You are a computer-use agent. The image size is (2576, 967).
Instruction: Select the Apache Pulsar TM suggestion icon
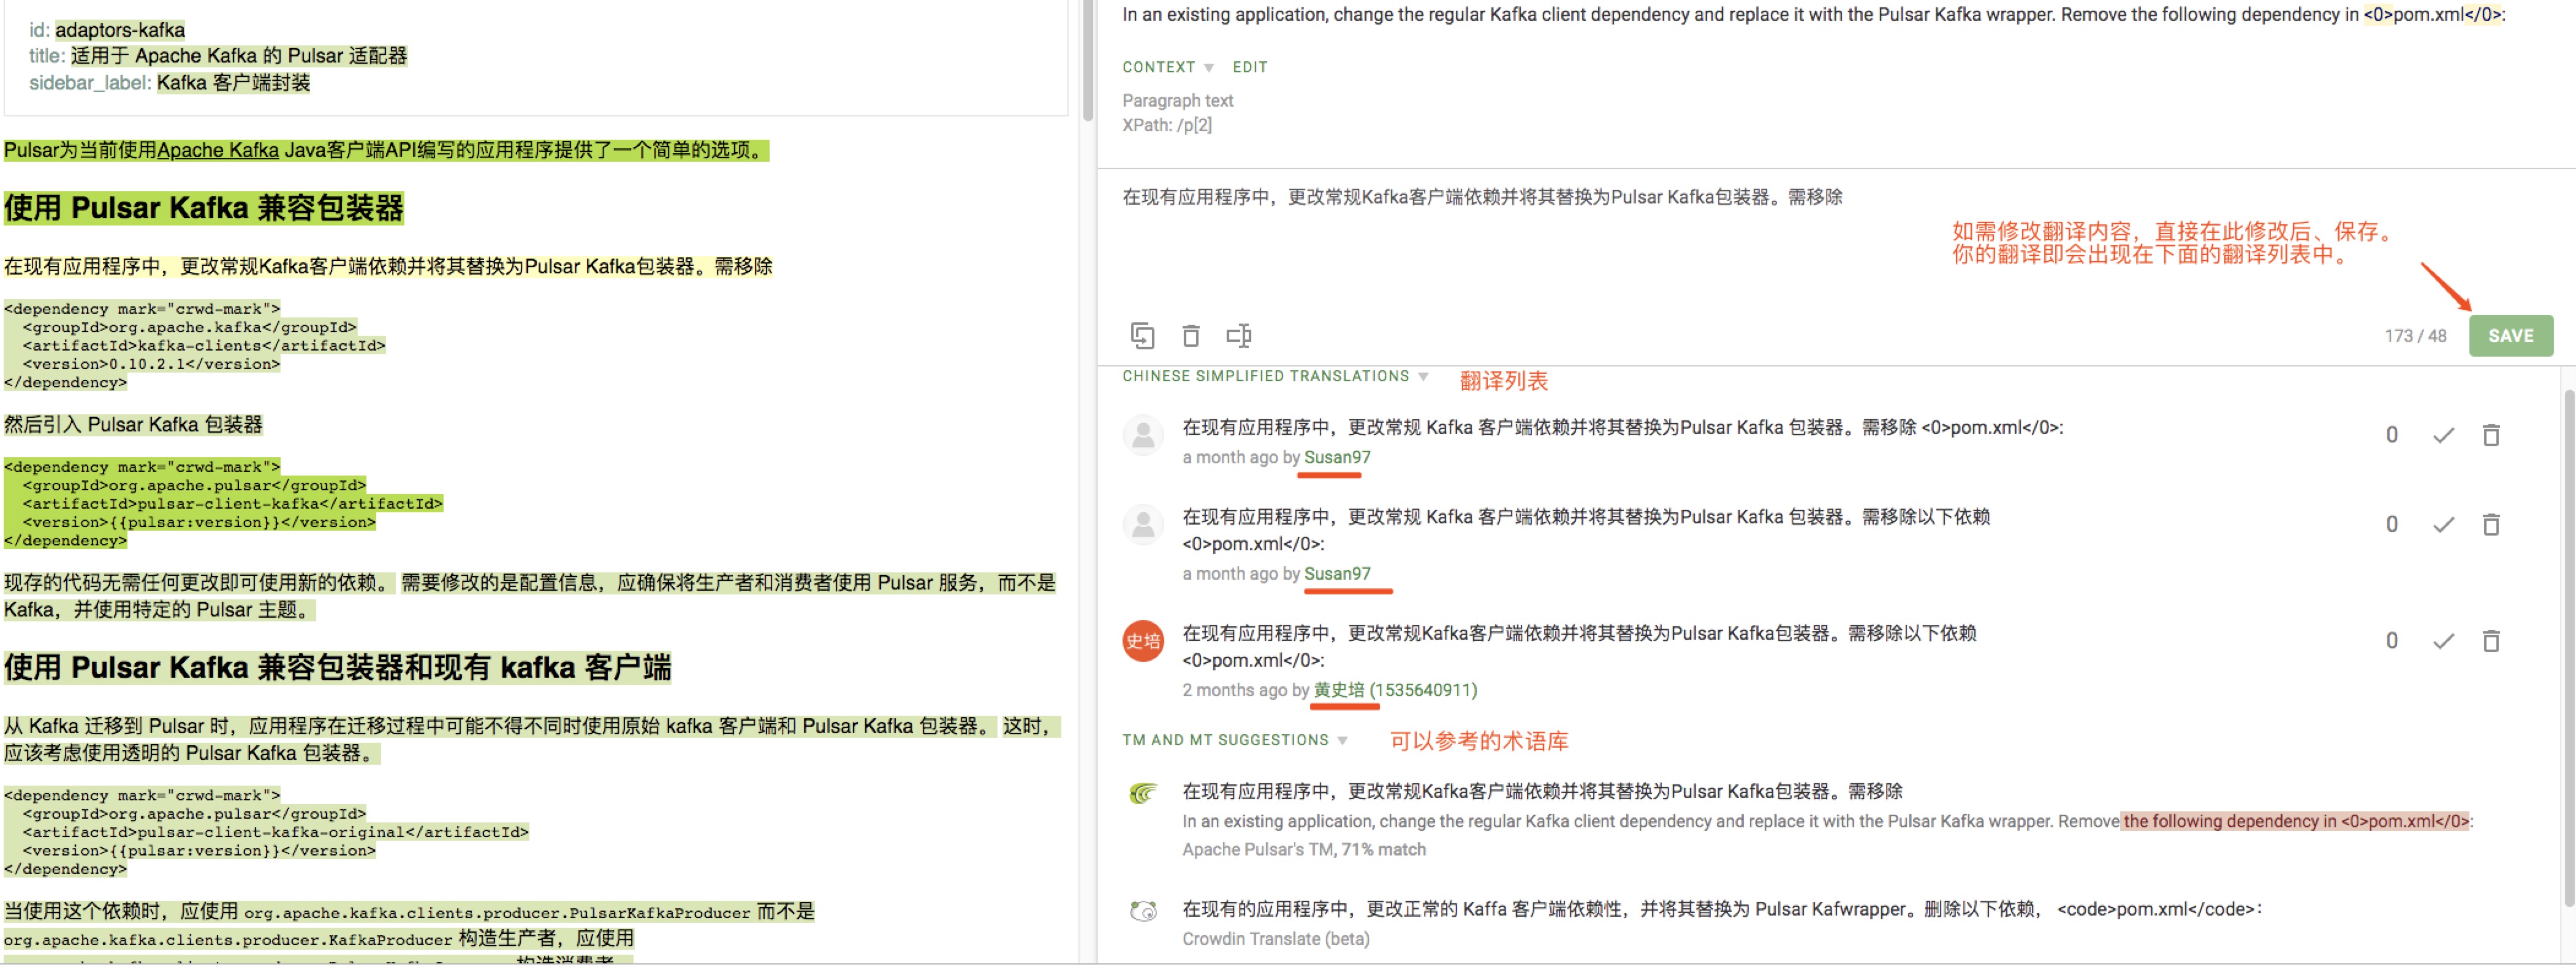coord(1142,794)
